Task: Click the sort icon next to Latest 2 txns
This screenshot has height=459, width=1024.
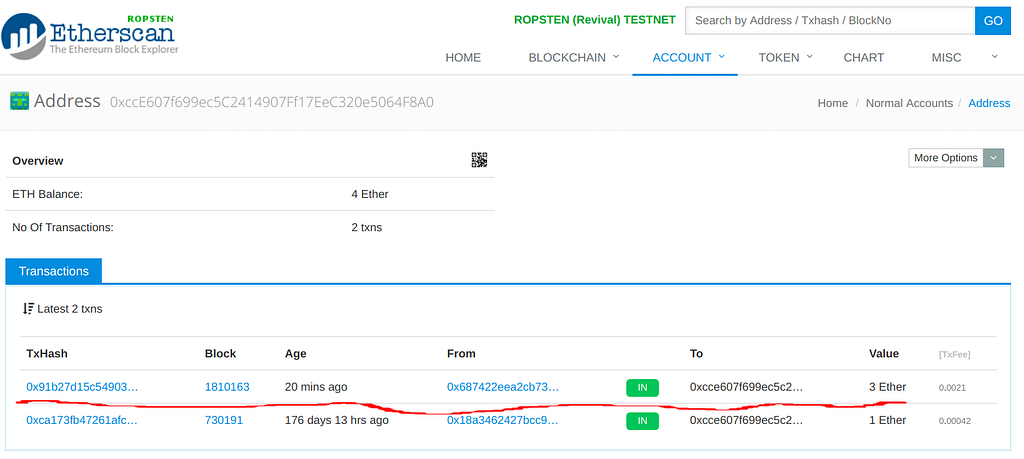Action: click(28, 309)
